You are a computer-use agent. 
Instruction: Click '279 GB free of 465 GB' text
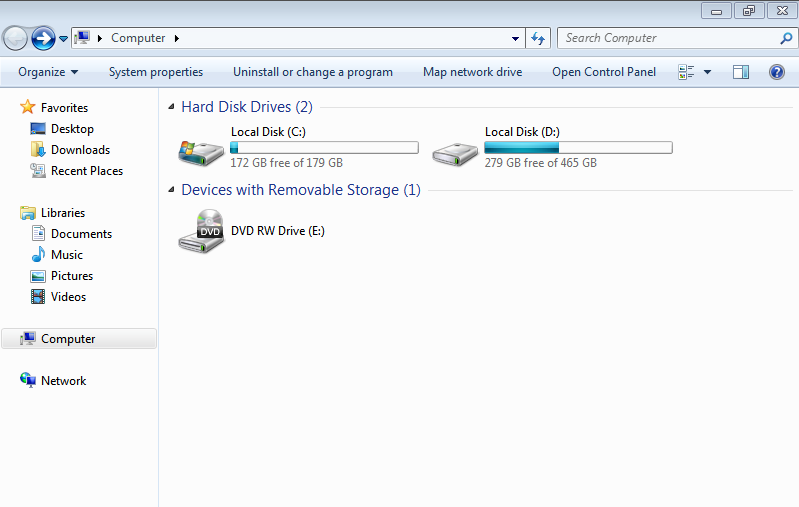pyautogui.click(x=541, y=163)
